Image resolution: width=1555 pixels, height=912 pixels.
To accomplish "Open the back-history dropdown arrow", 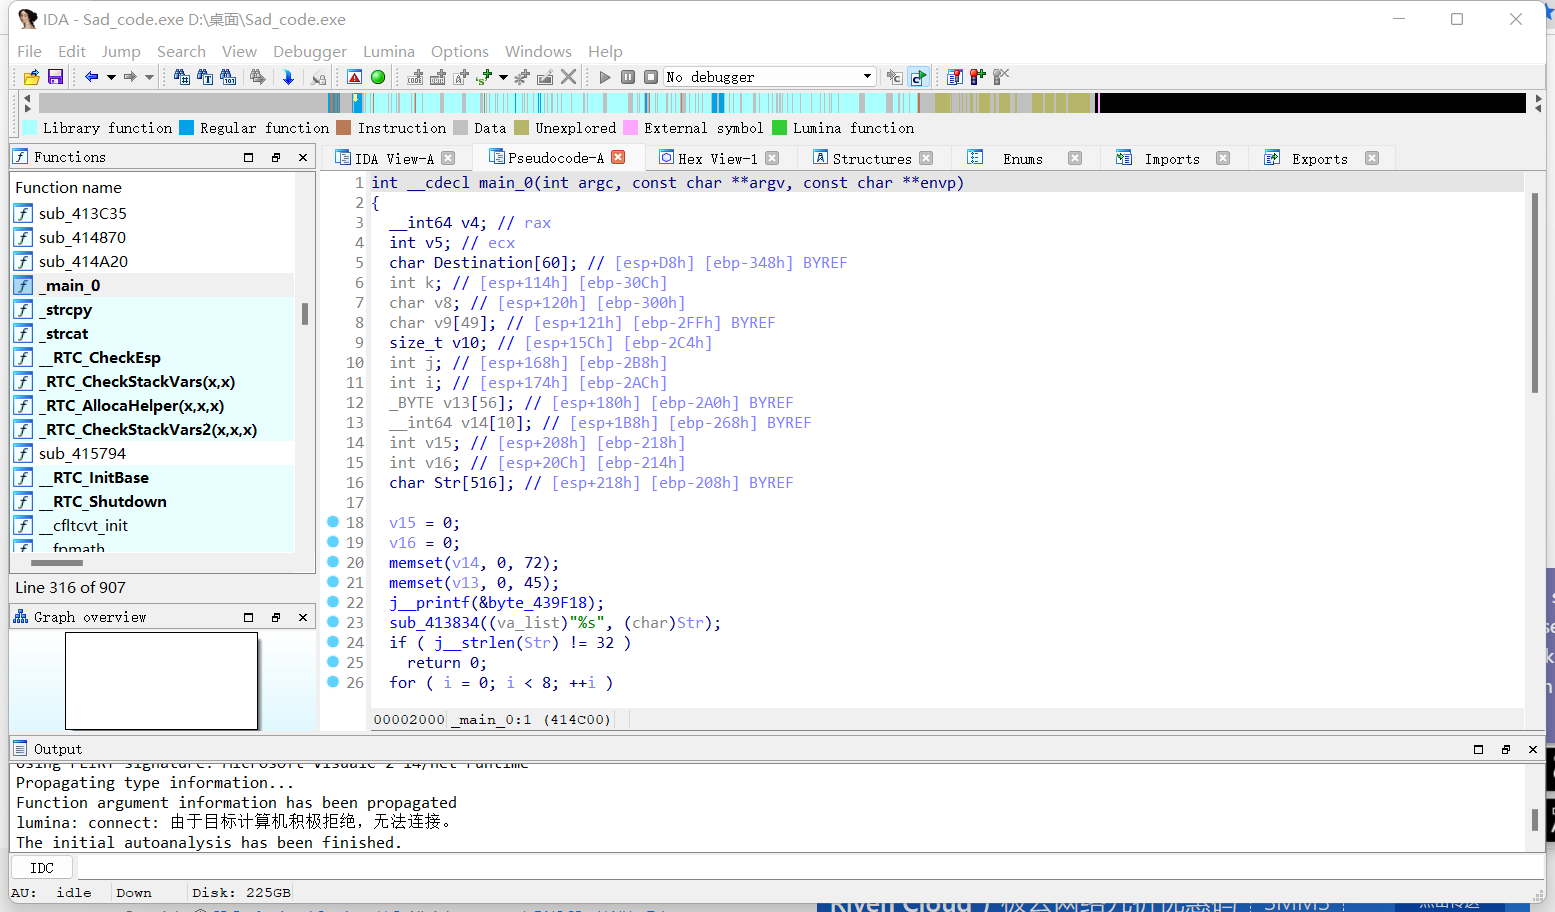I will pos(111,77).
